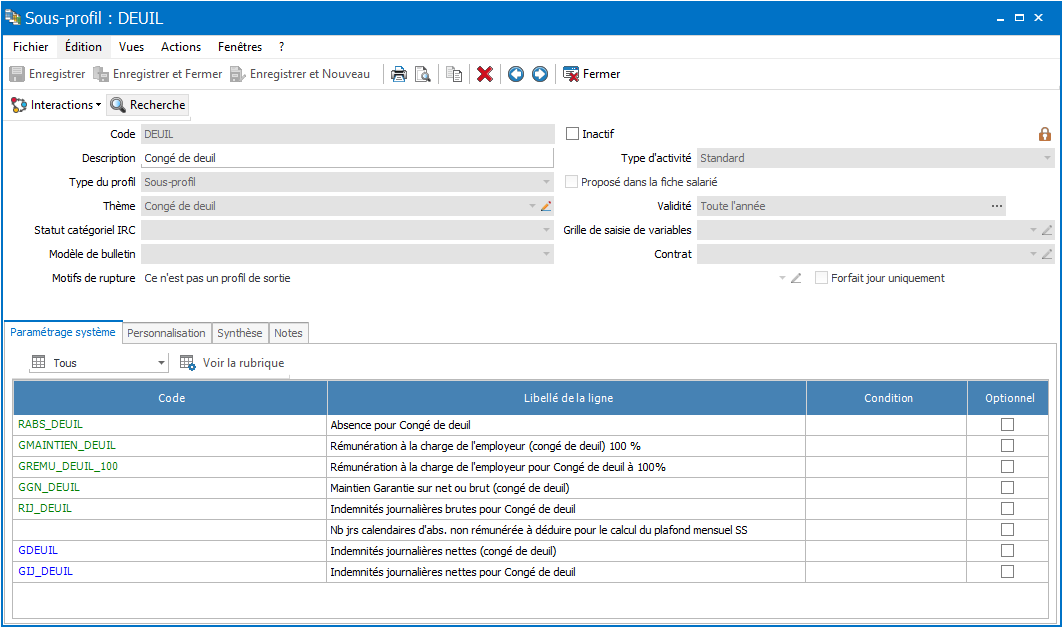Select Paramétrage système tab
The height and width of the screenshot is (628, 1063).
click(63, 332)
